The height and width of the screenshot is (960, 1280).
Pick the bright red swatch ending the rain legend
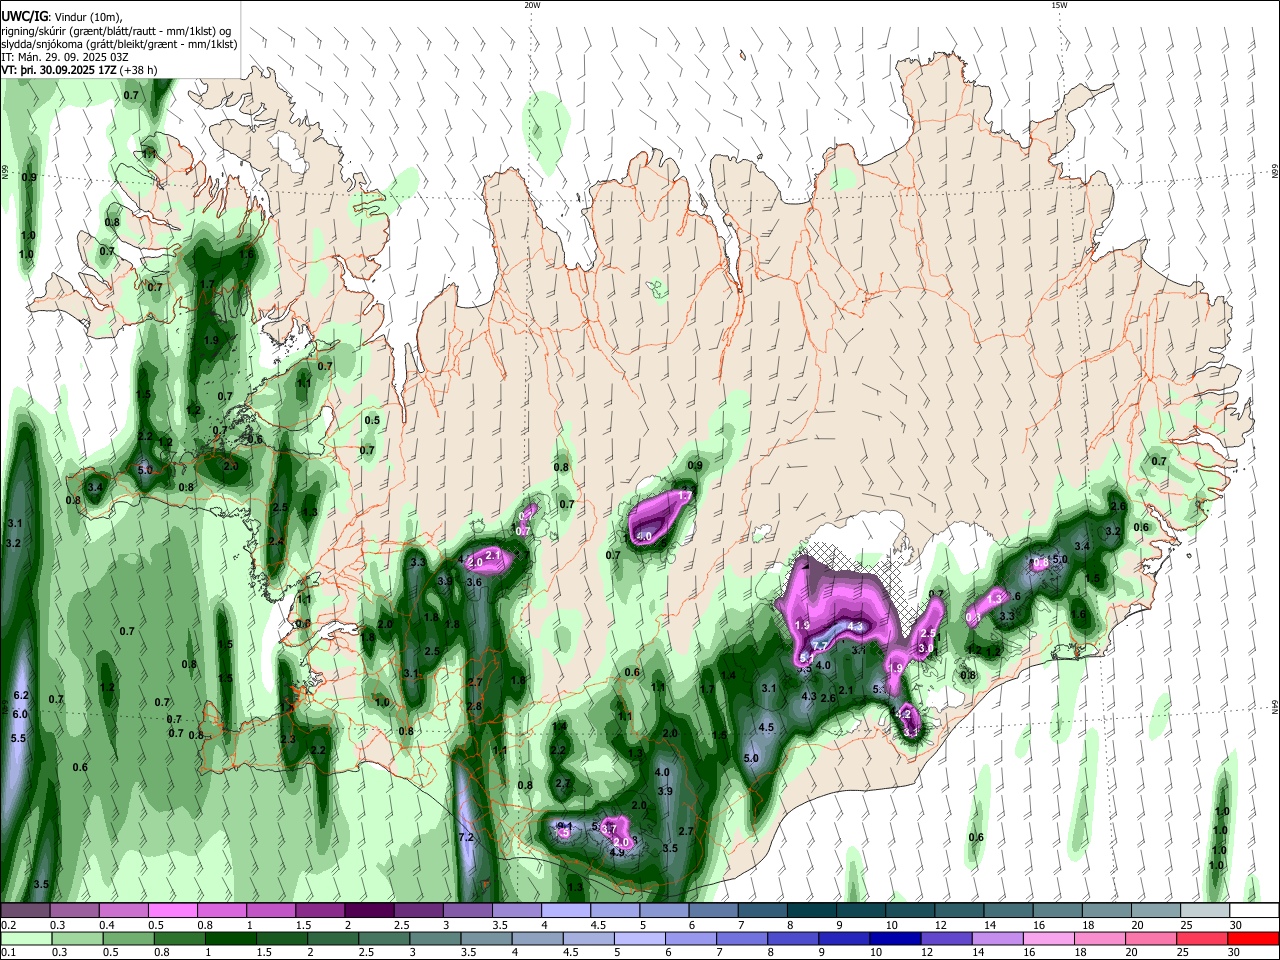(1251, 939)
